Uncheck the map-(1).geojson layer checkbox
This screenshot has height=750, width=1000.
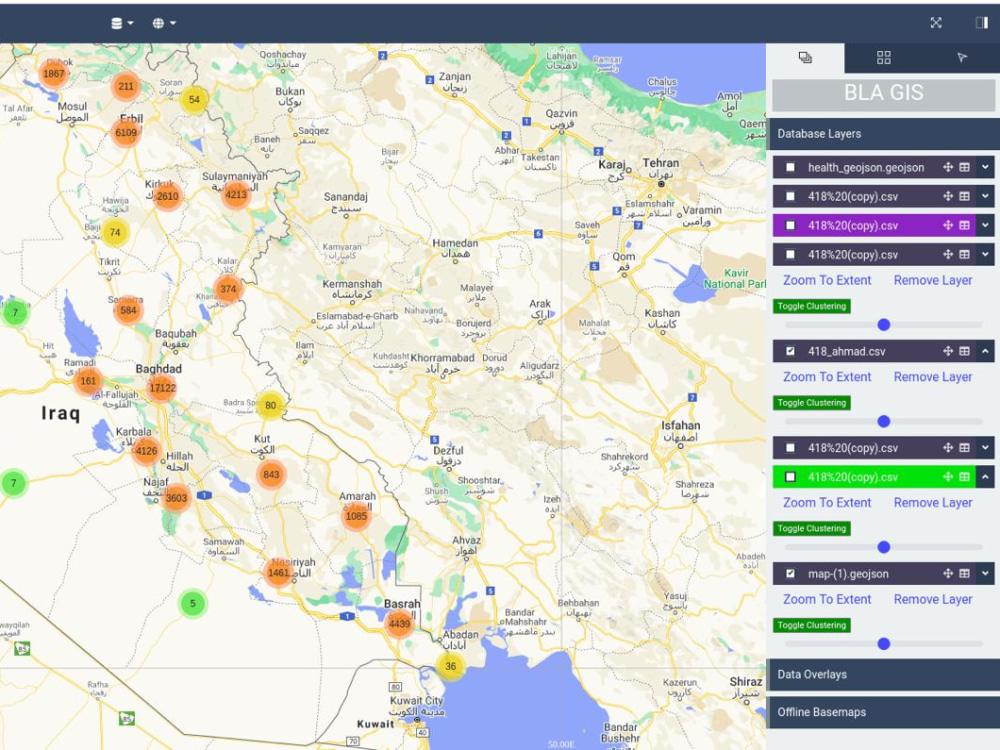point(790,573)
